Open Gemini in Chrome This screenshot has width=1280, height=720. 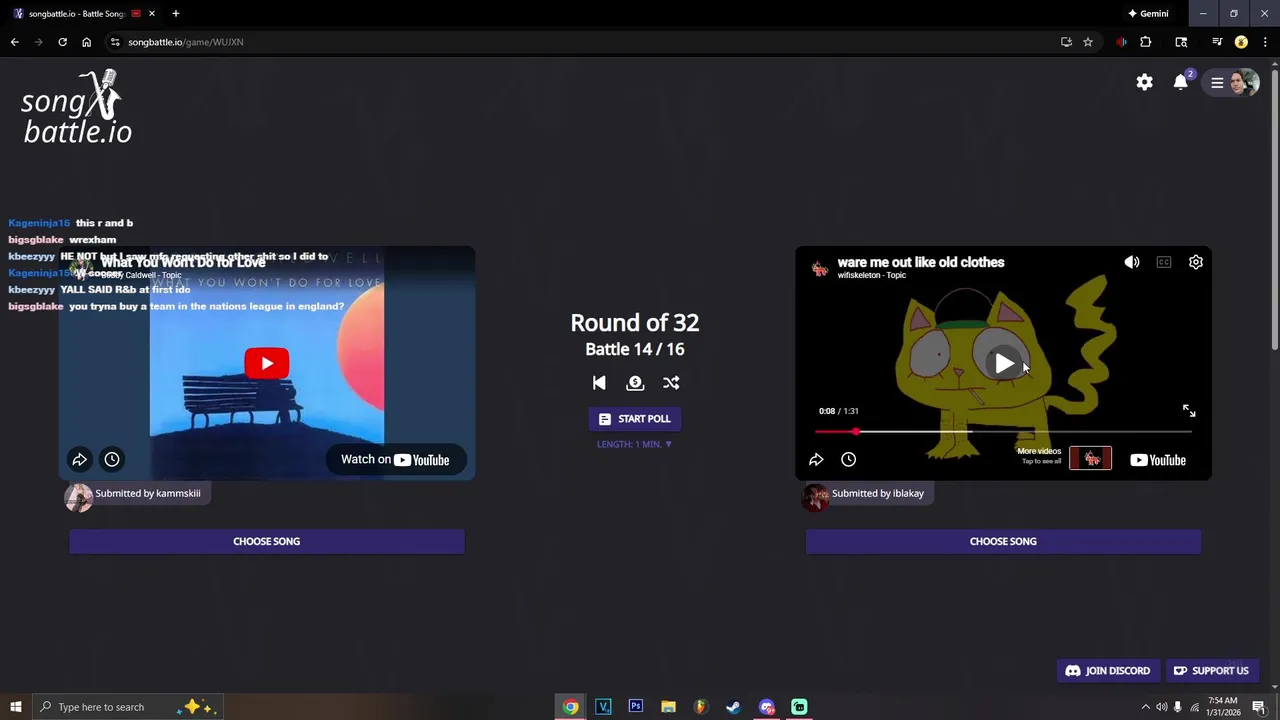[x=1148, y=14]
